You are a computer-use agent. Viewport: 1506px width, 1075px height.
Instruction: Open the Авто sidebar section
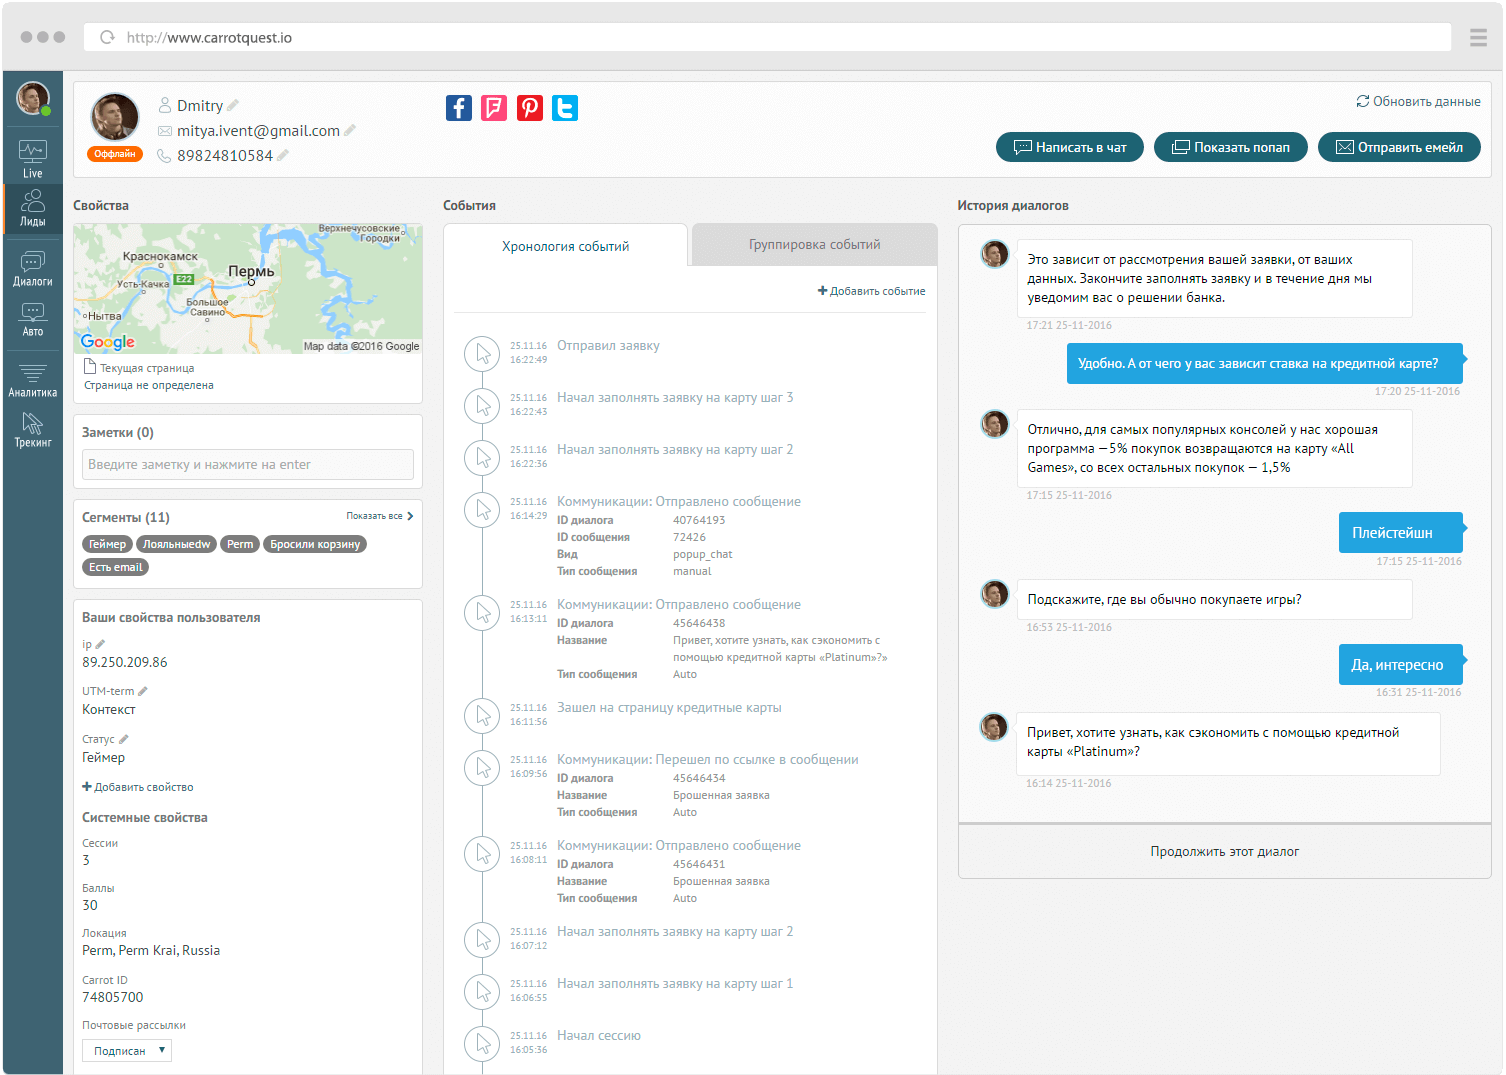tap(32, 319)
